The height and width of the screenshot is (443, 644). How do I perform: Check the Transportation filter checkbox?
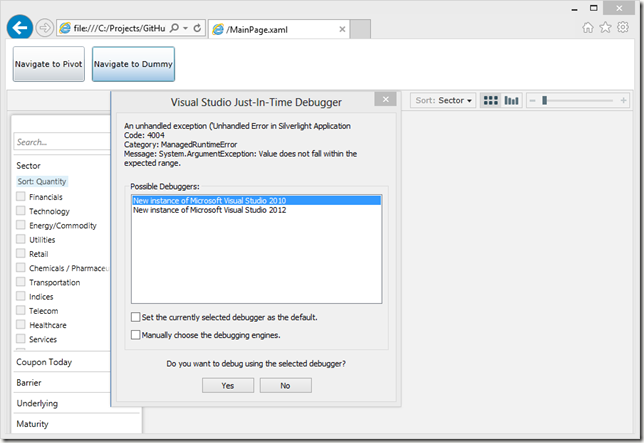click(21, 282)
